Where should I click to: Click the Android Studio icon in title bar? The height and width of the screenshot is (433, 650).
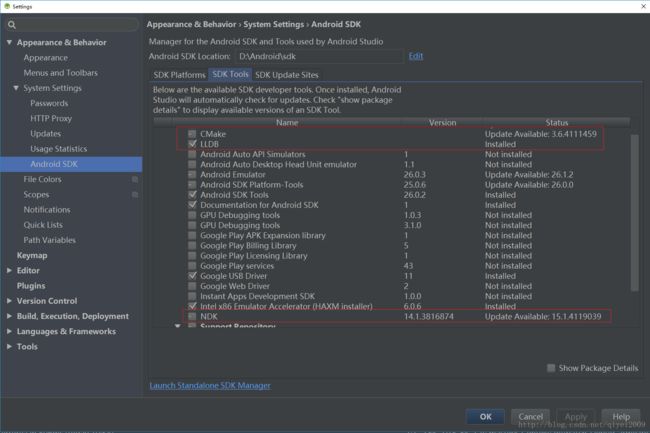(7, 6)
